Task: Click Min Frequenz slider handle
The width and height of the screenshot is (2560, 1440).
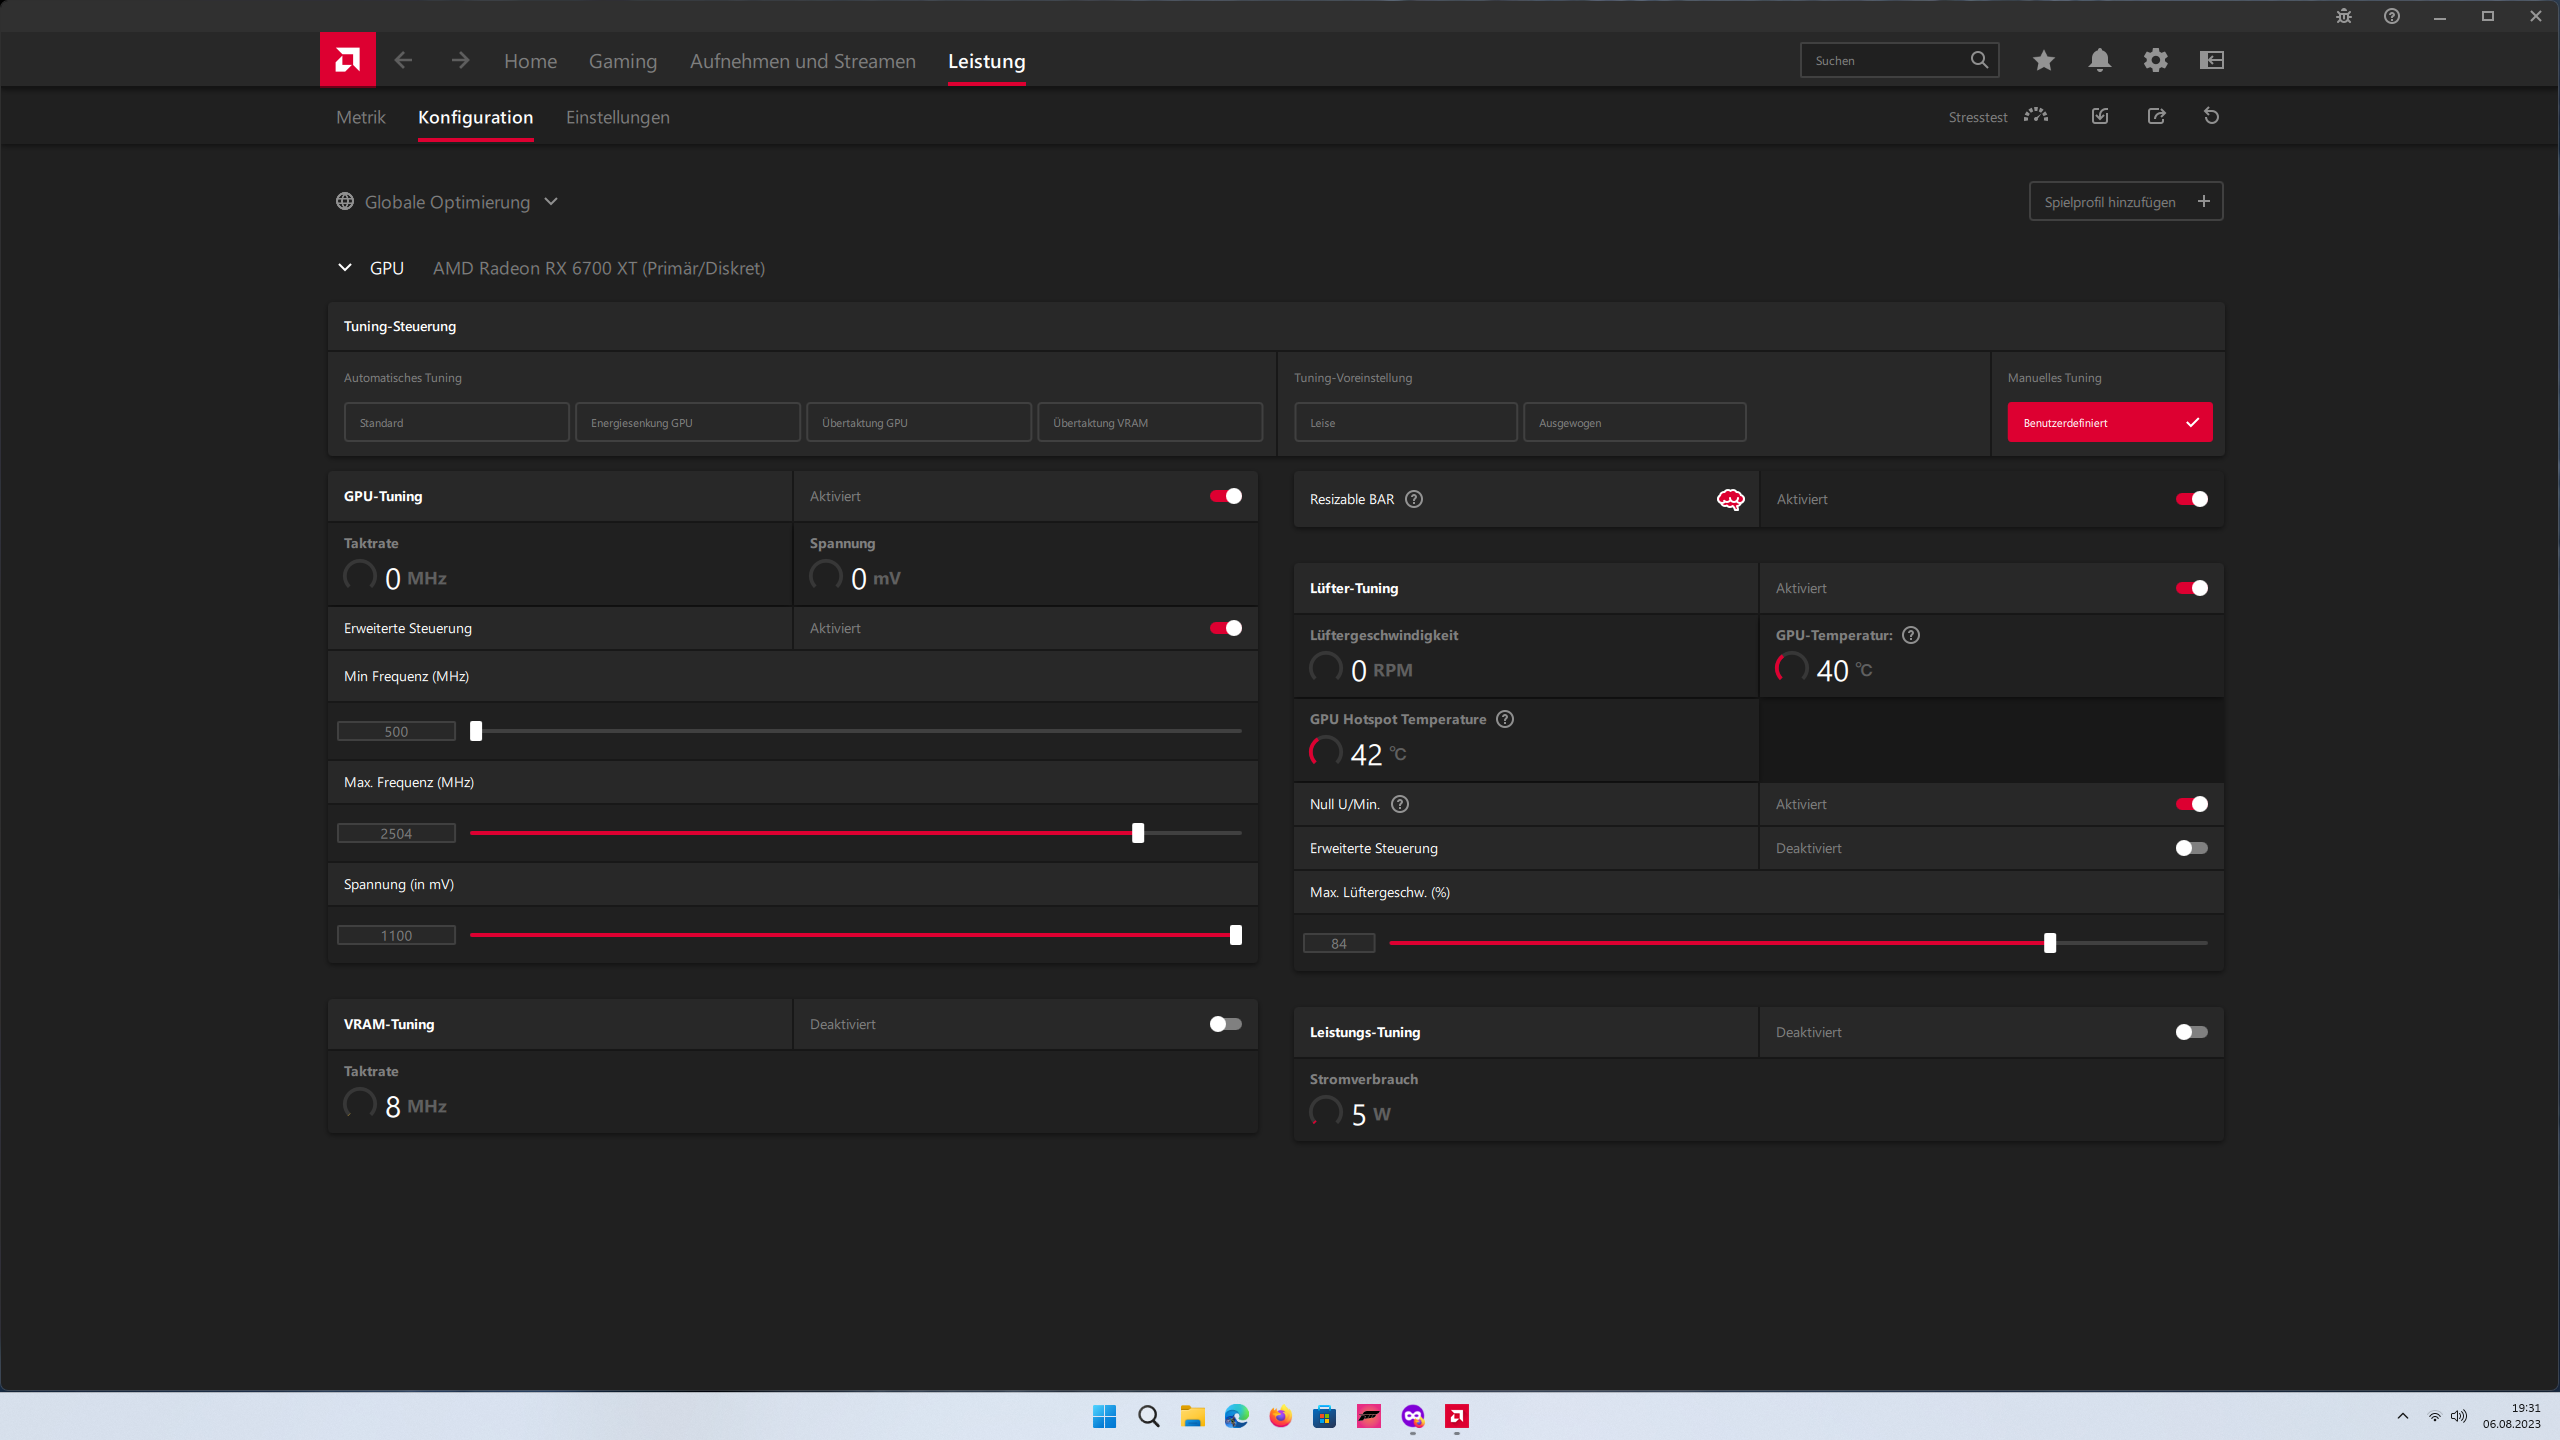Action: pos(476,731)
